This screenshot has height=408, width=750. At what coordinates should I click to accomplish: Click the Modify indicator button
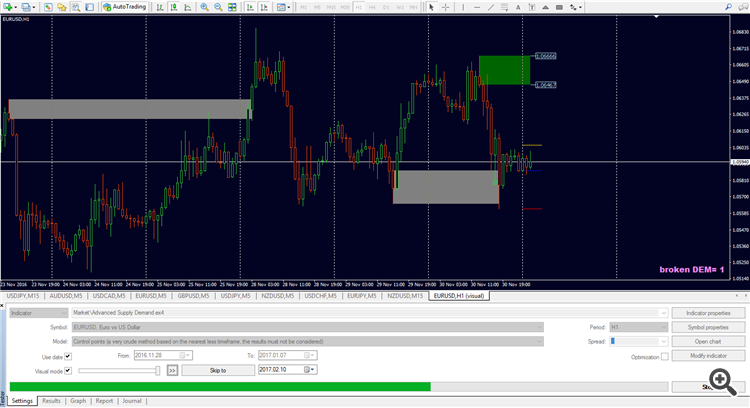pyautogui.click(x=708, y=356)
